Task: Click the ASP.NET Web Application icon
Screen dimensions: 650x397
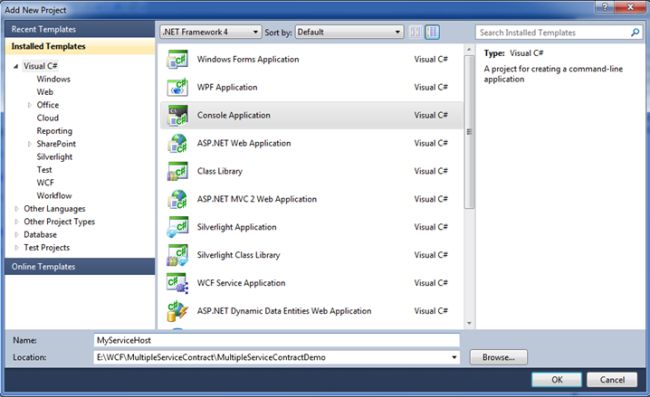Action: (x=177, y=143)
